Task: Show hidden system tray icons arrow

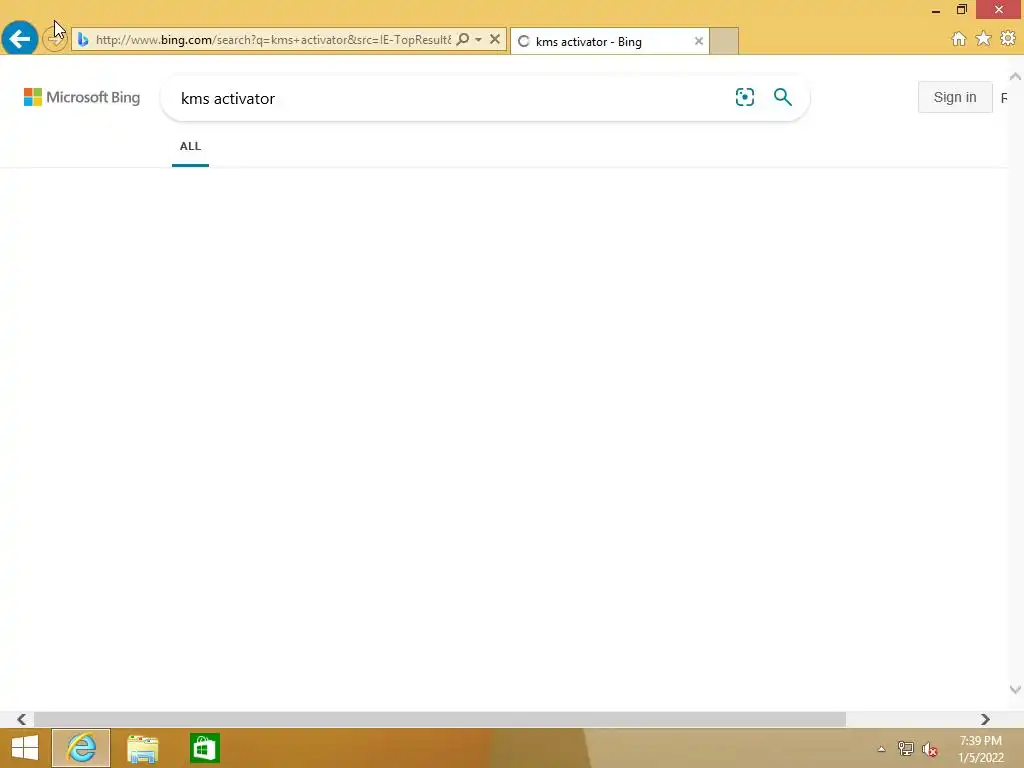Action: tap(882, 749)
